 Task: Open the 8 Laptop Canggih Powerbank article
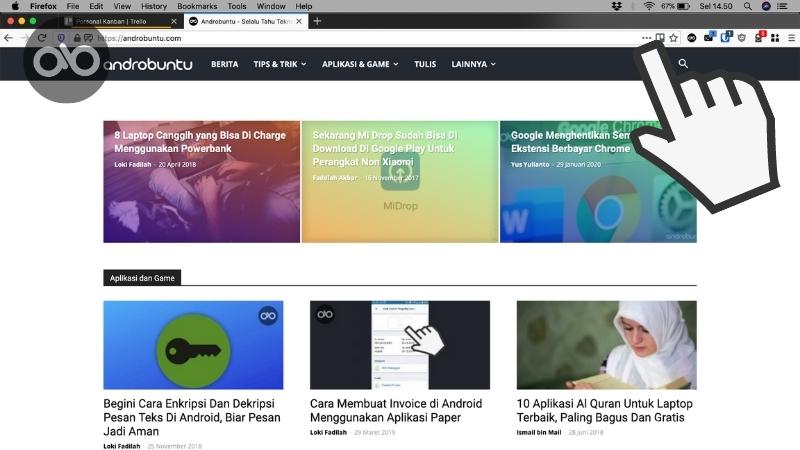click(200, 142)
